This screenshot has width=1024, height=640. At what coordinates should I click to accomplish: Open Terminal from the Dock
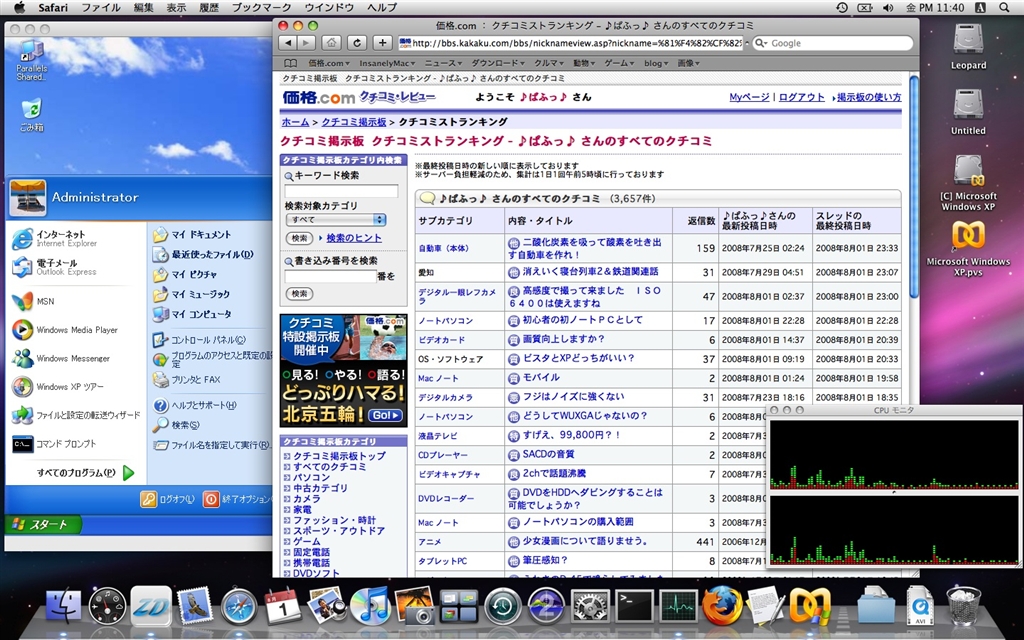click(x=634, y=606)
